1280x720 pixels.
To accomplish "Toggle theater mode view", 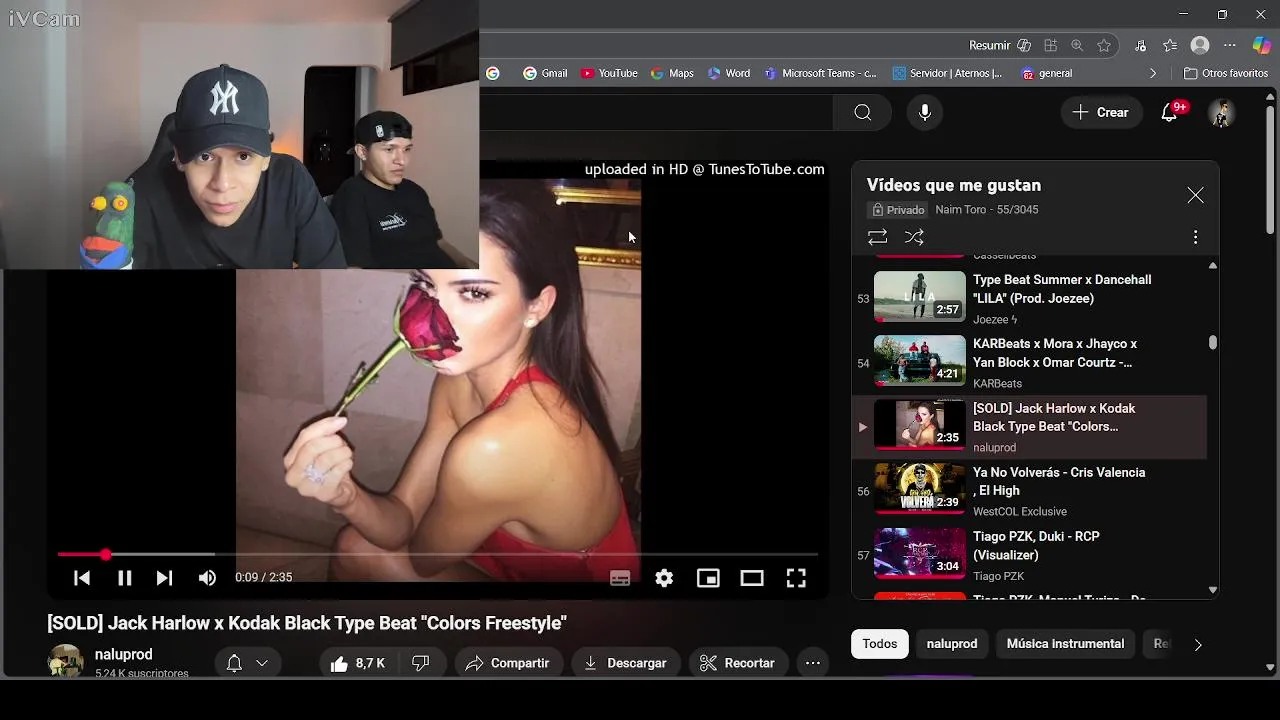I will pos(752,578).
